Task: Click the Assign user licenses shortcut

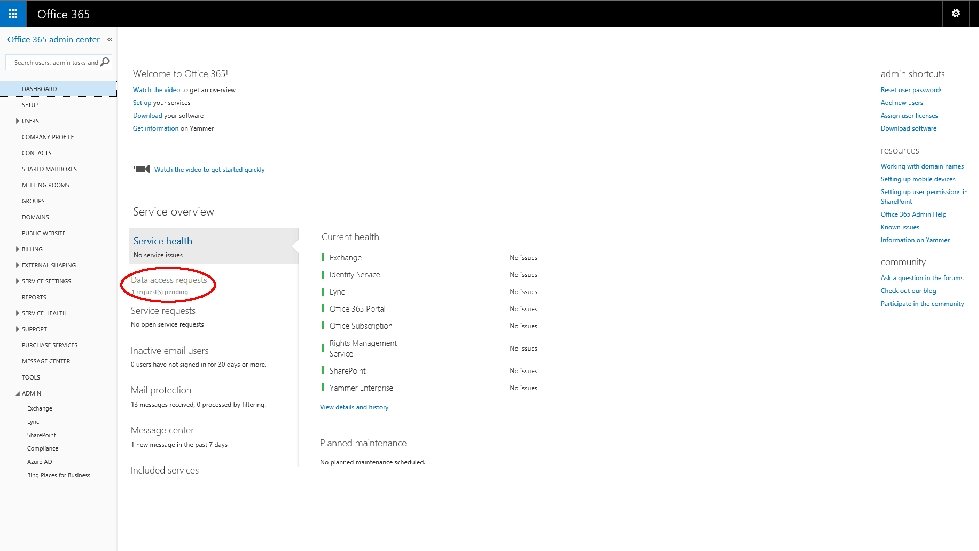Action: pyautogui.click(x=909, y=115)
